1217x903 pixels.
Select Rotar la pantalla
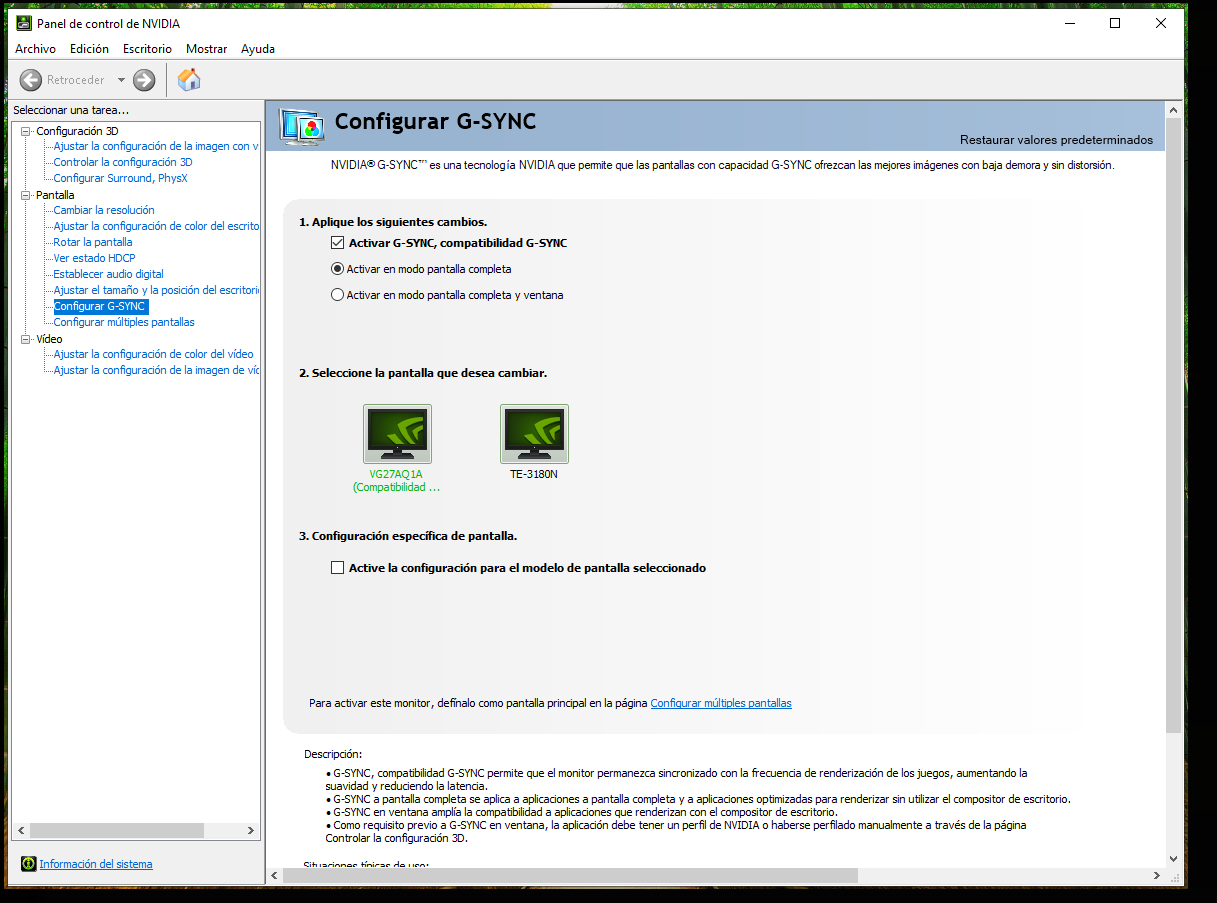pos(93,242)
